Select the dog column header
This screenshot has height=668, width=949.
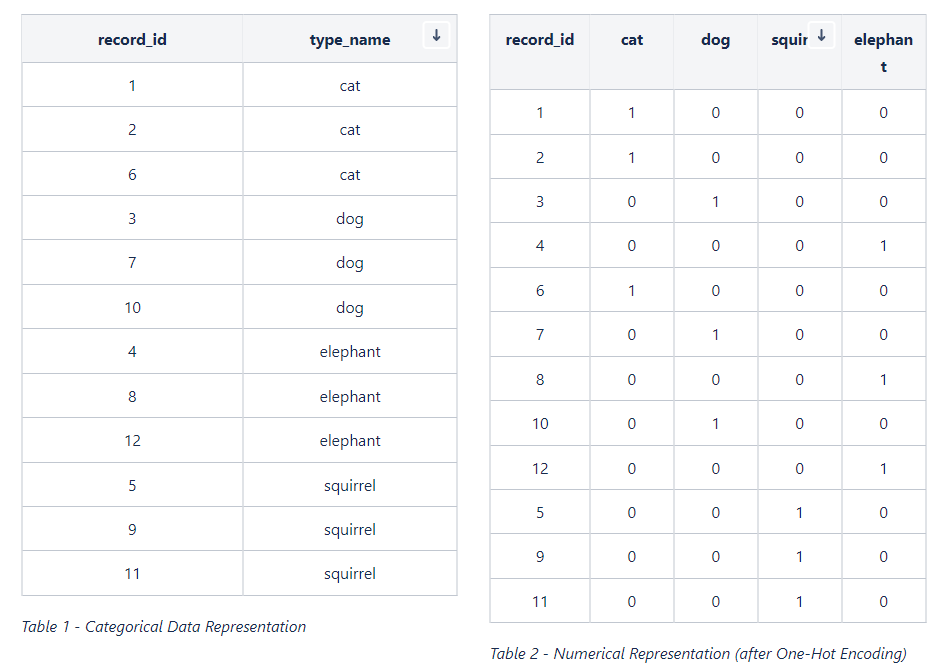(x=715, y=39)
